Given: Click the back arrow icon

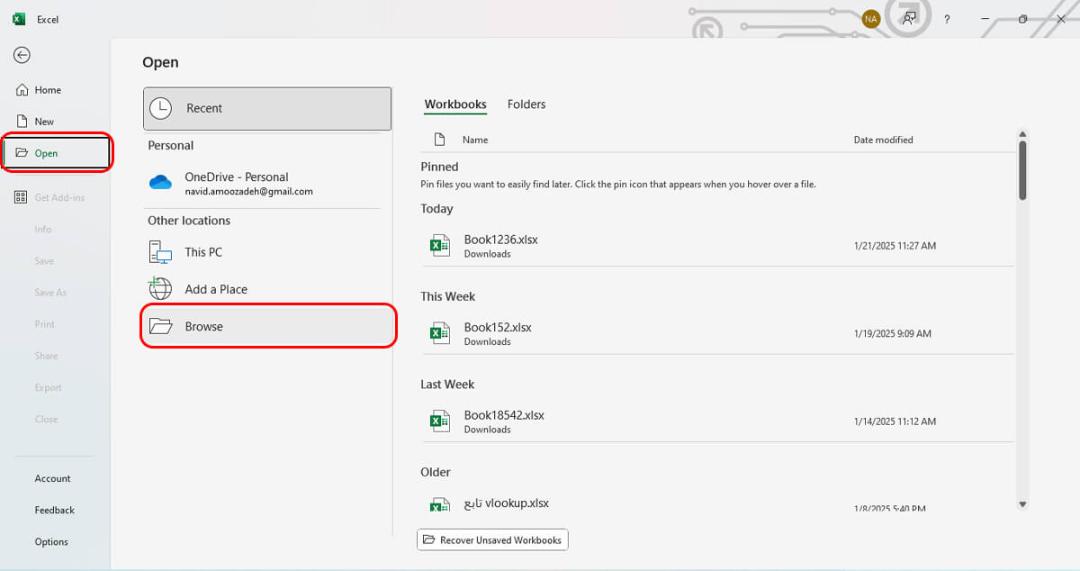Looking at the screenshot, I should pos(22,55).
